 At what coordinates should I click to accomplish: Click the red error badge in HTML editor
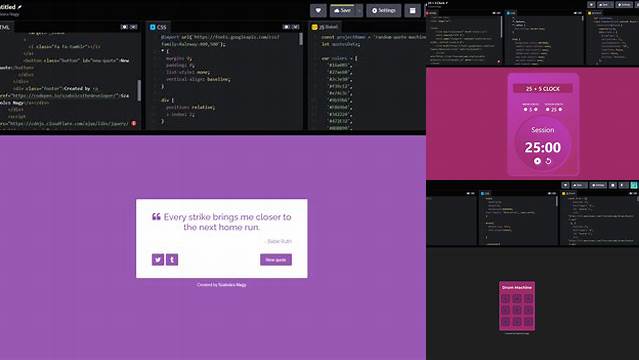(x=134, y=123)
